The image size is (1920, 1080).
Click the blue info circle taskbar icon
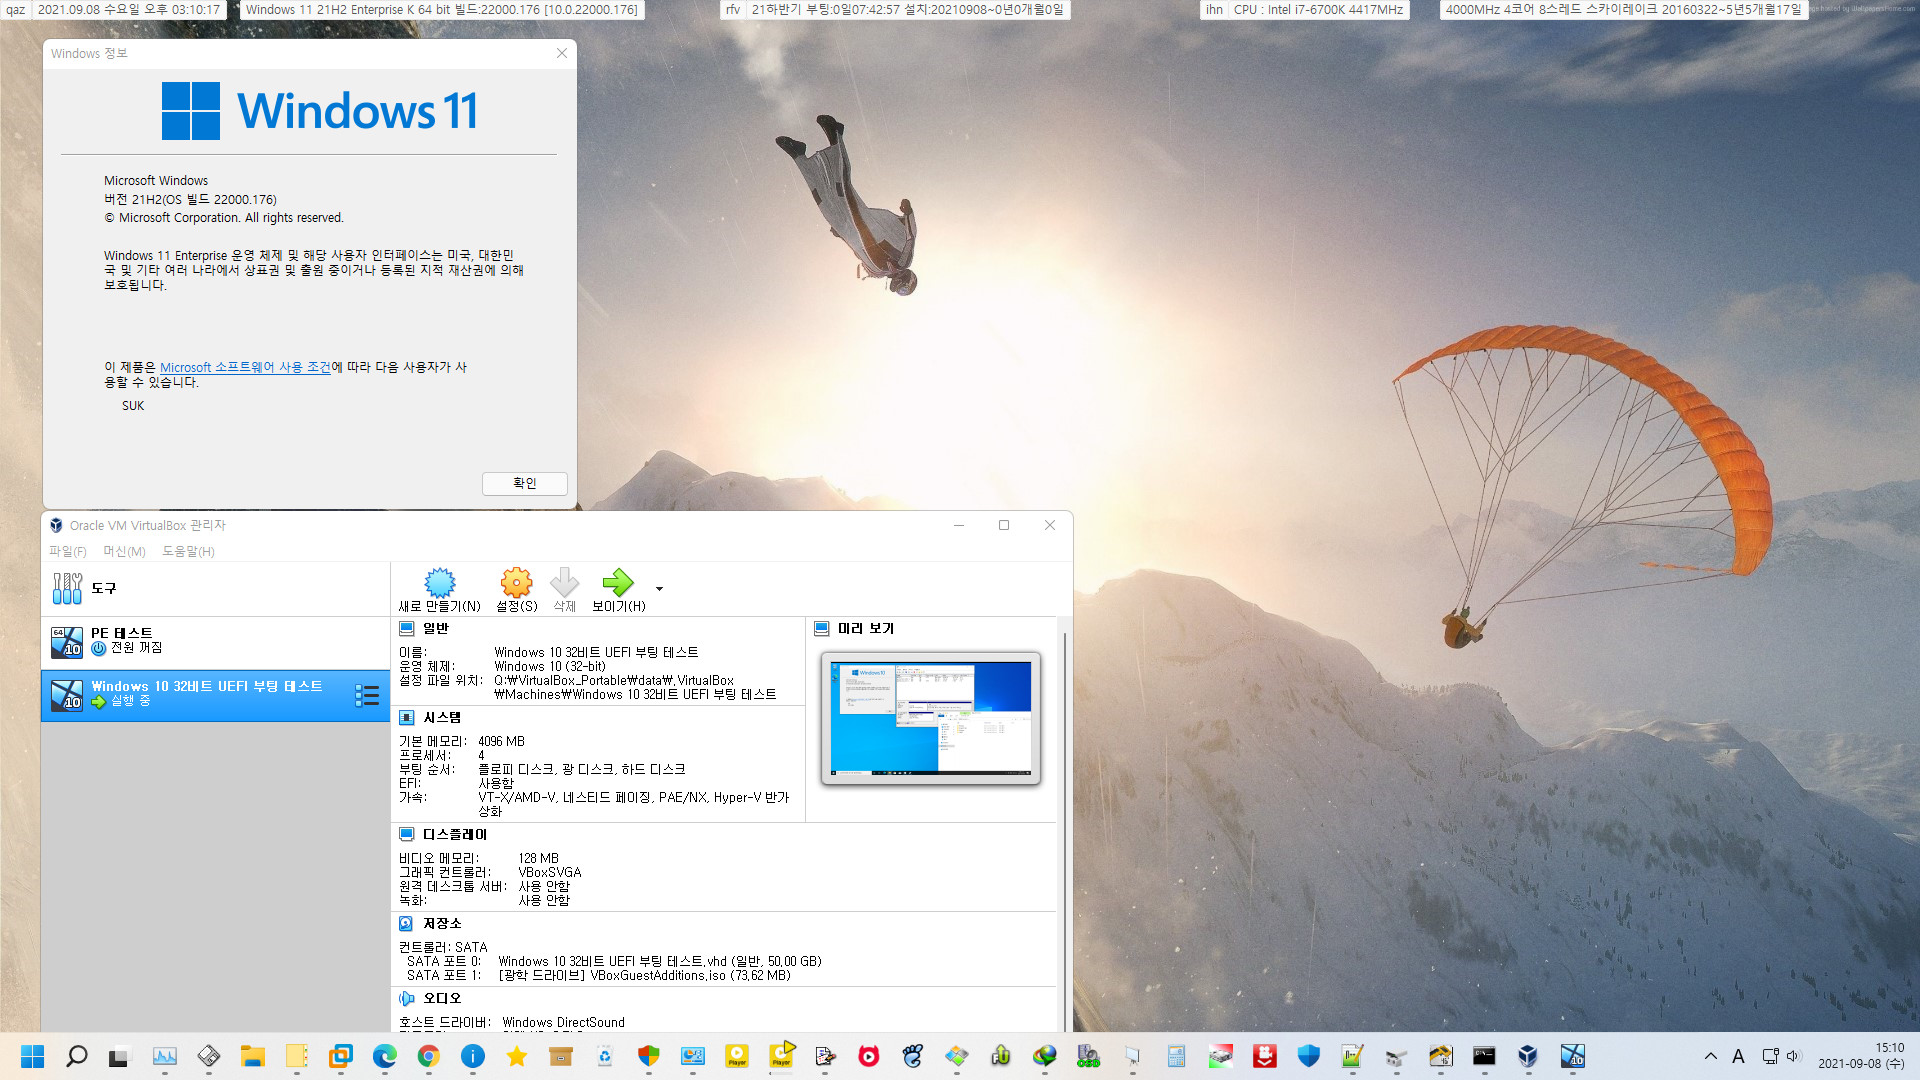coord(472,1056)
